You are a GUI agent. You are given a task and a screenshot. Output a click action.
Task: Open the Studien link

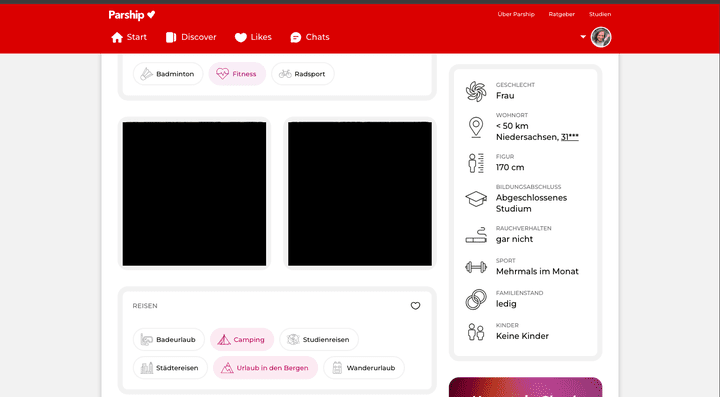(600, 14)
